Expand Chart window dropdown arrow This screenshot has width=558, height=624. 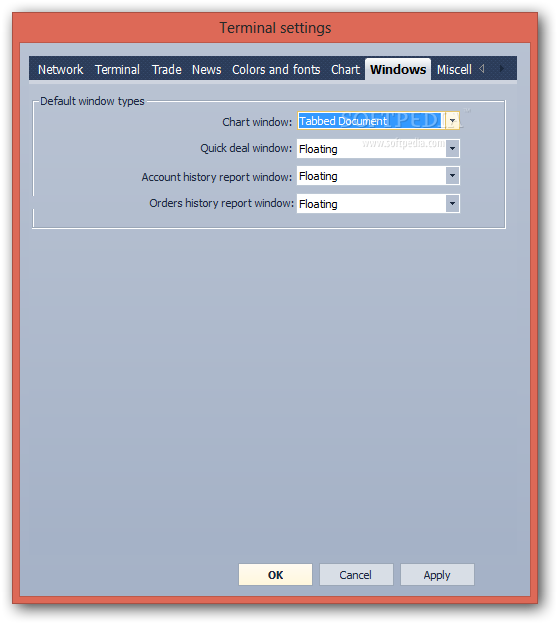pos(453,121)
